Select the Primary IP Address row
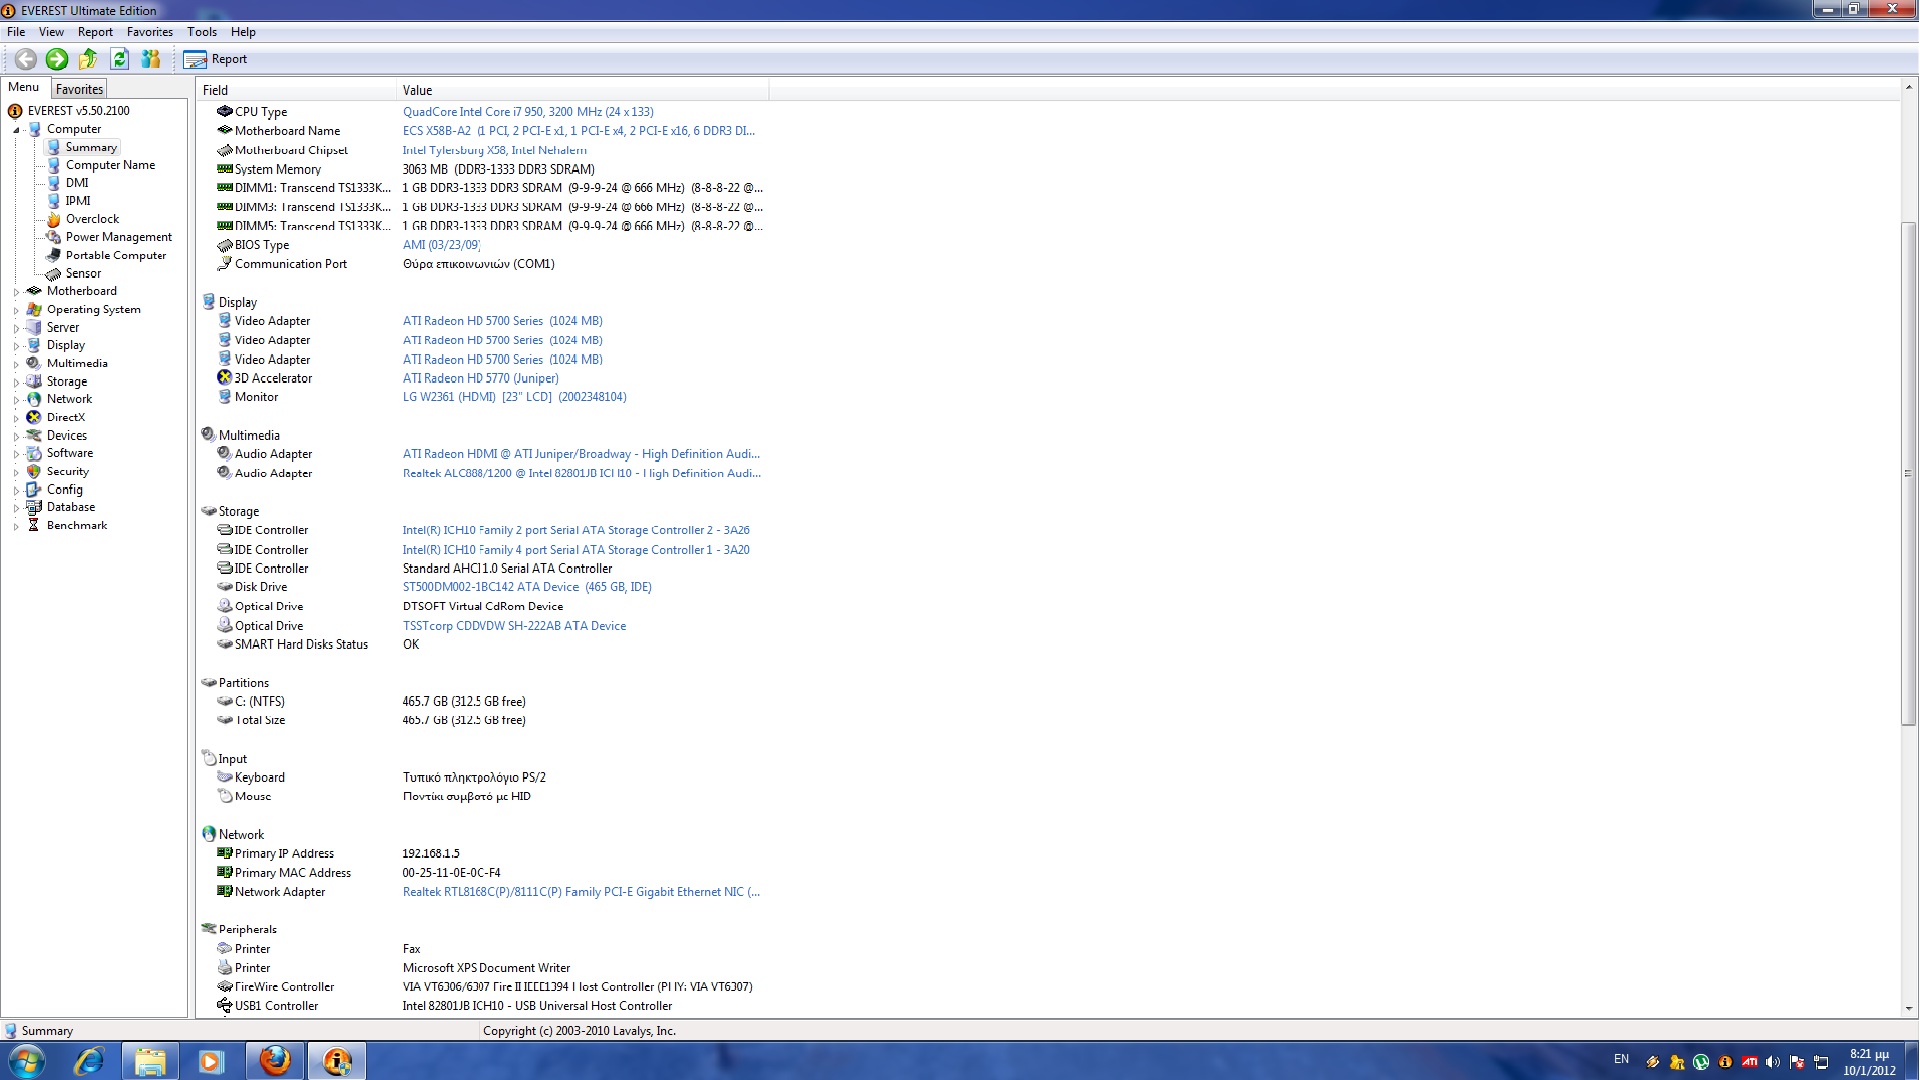Image resolution: width=1920 pixels, height=1080 pixels. (x=482, y=854)
